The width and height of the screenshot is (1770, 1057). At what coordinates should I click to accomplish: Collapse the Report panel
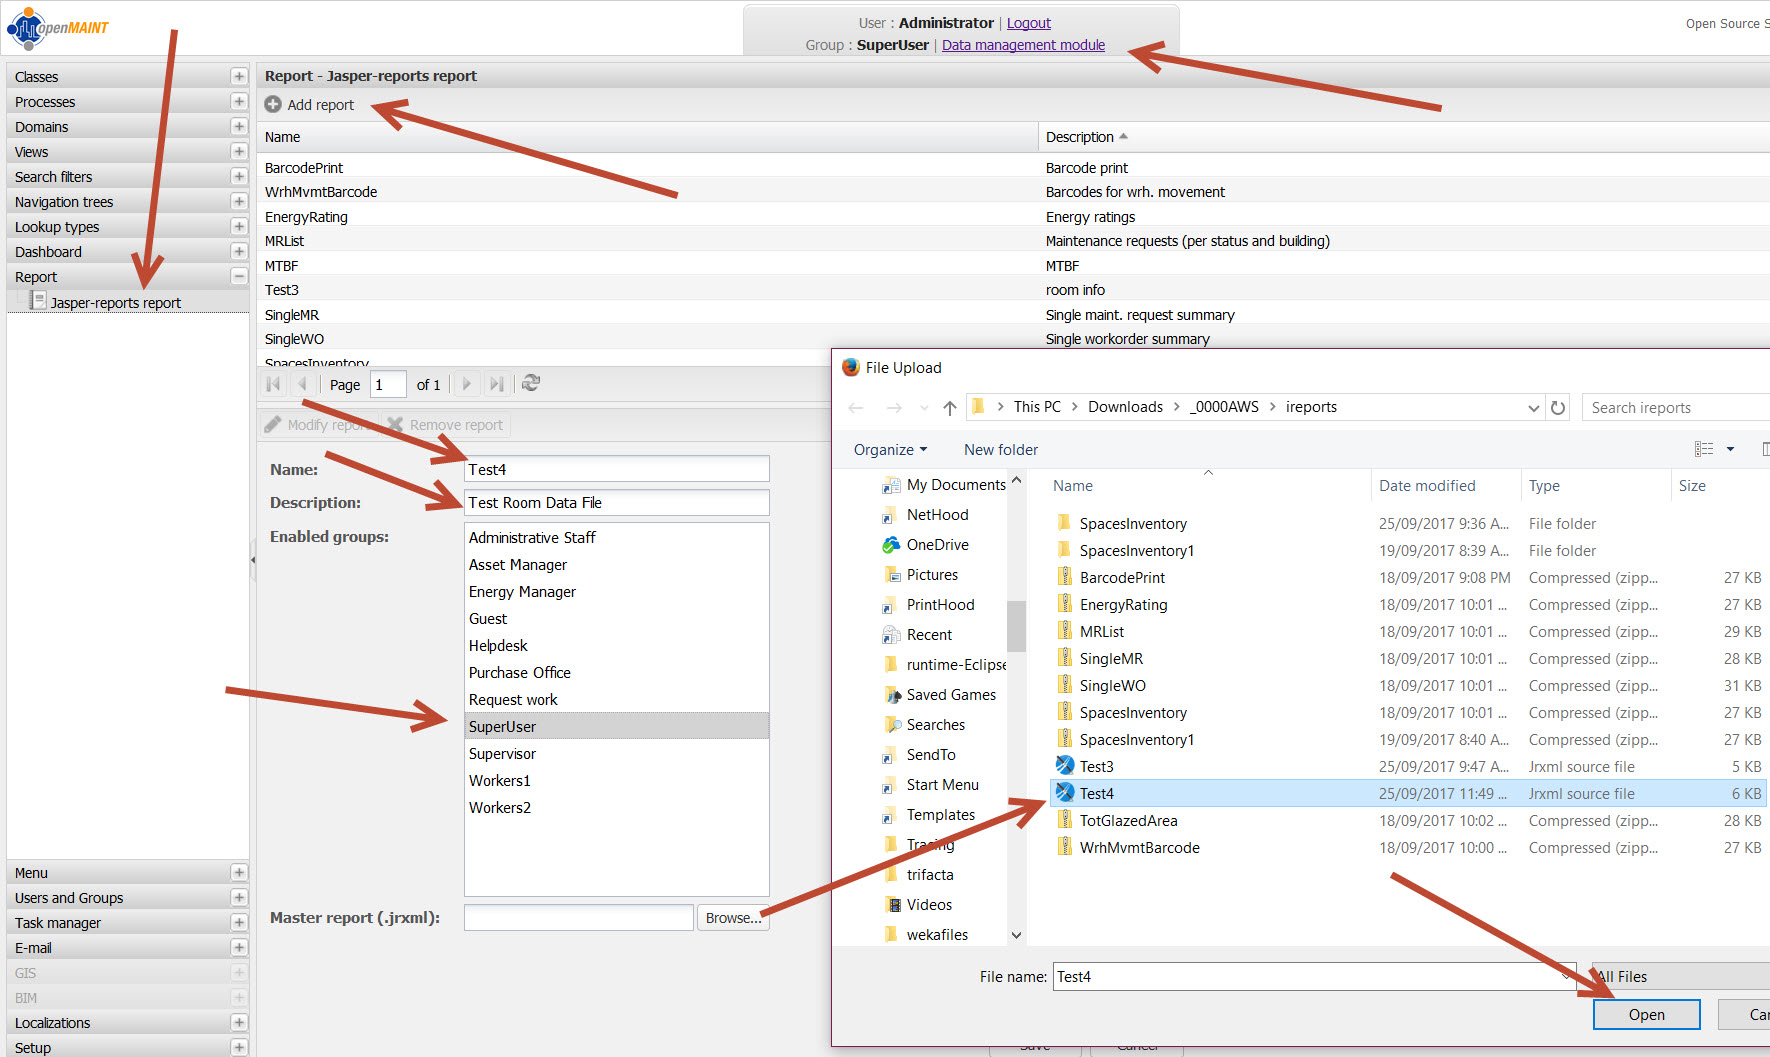point(238,277)
